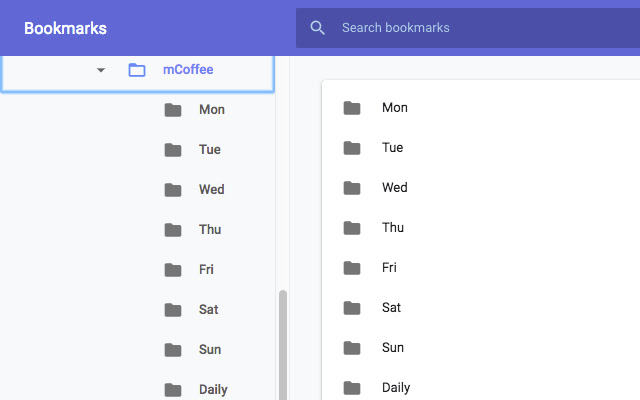The image size is (640, 400).
Task: Select the Daily folder in sidebar tree
Action: point(213,390)
